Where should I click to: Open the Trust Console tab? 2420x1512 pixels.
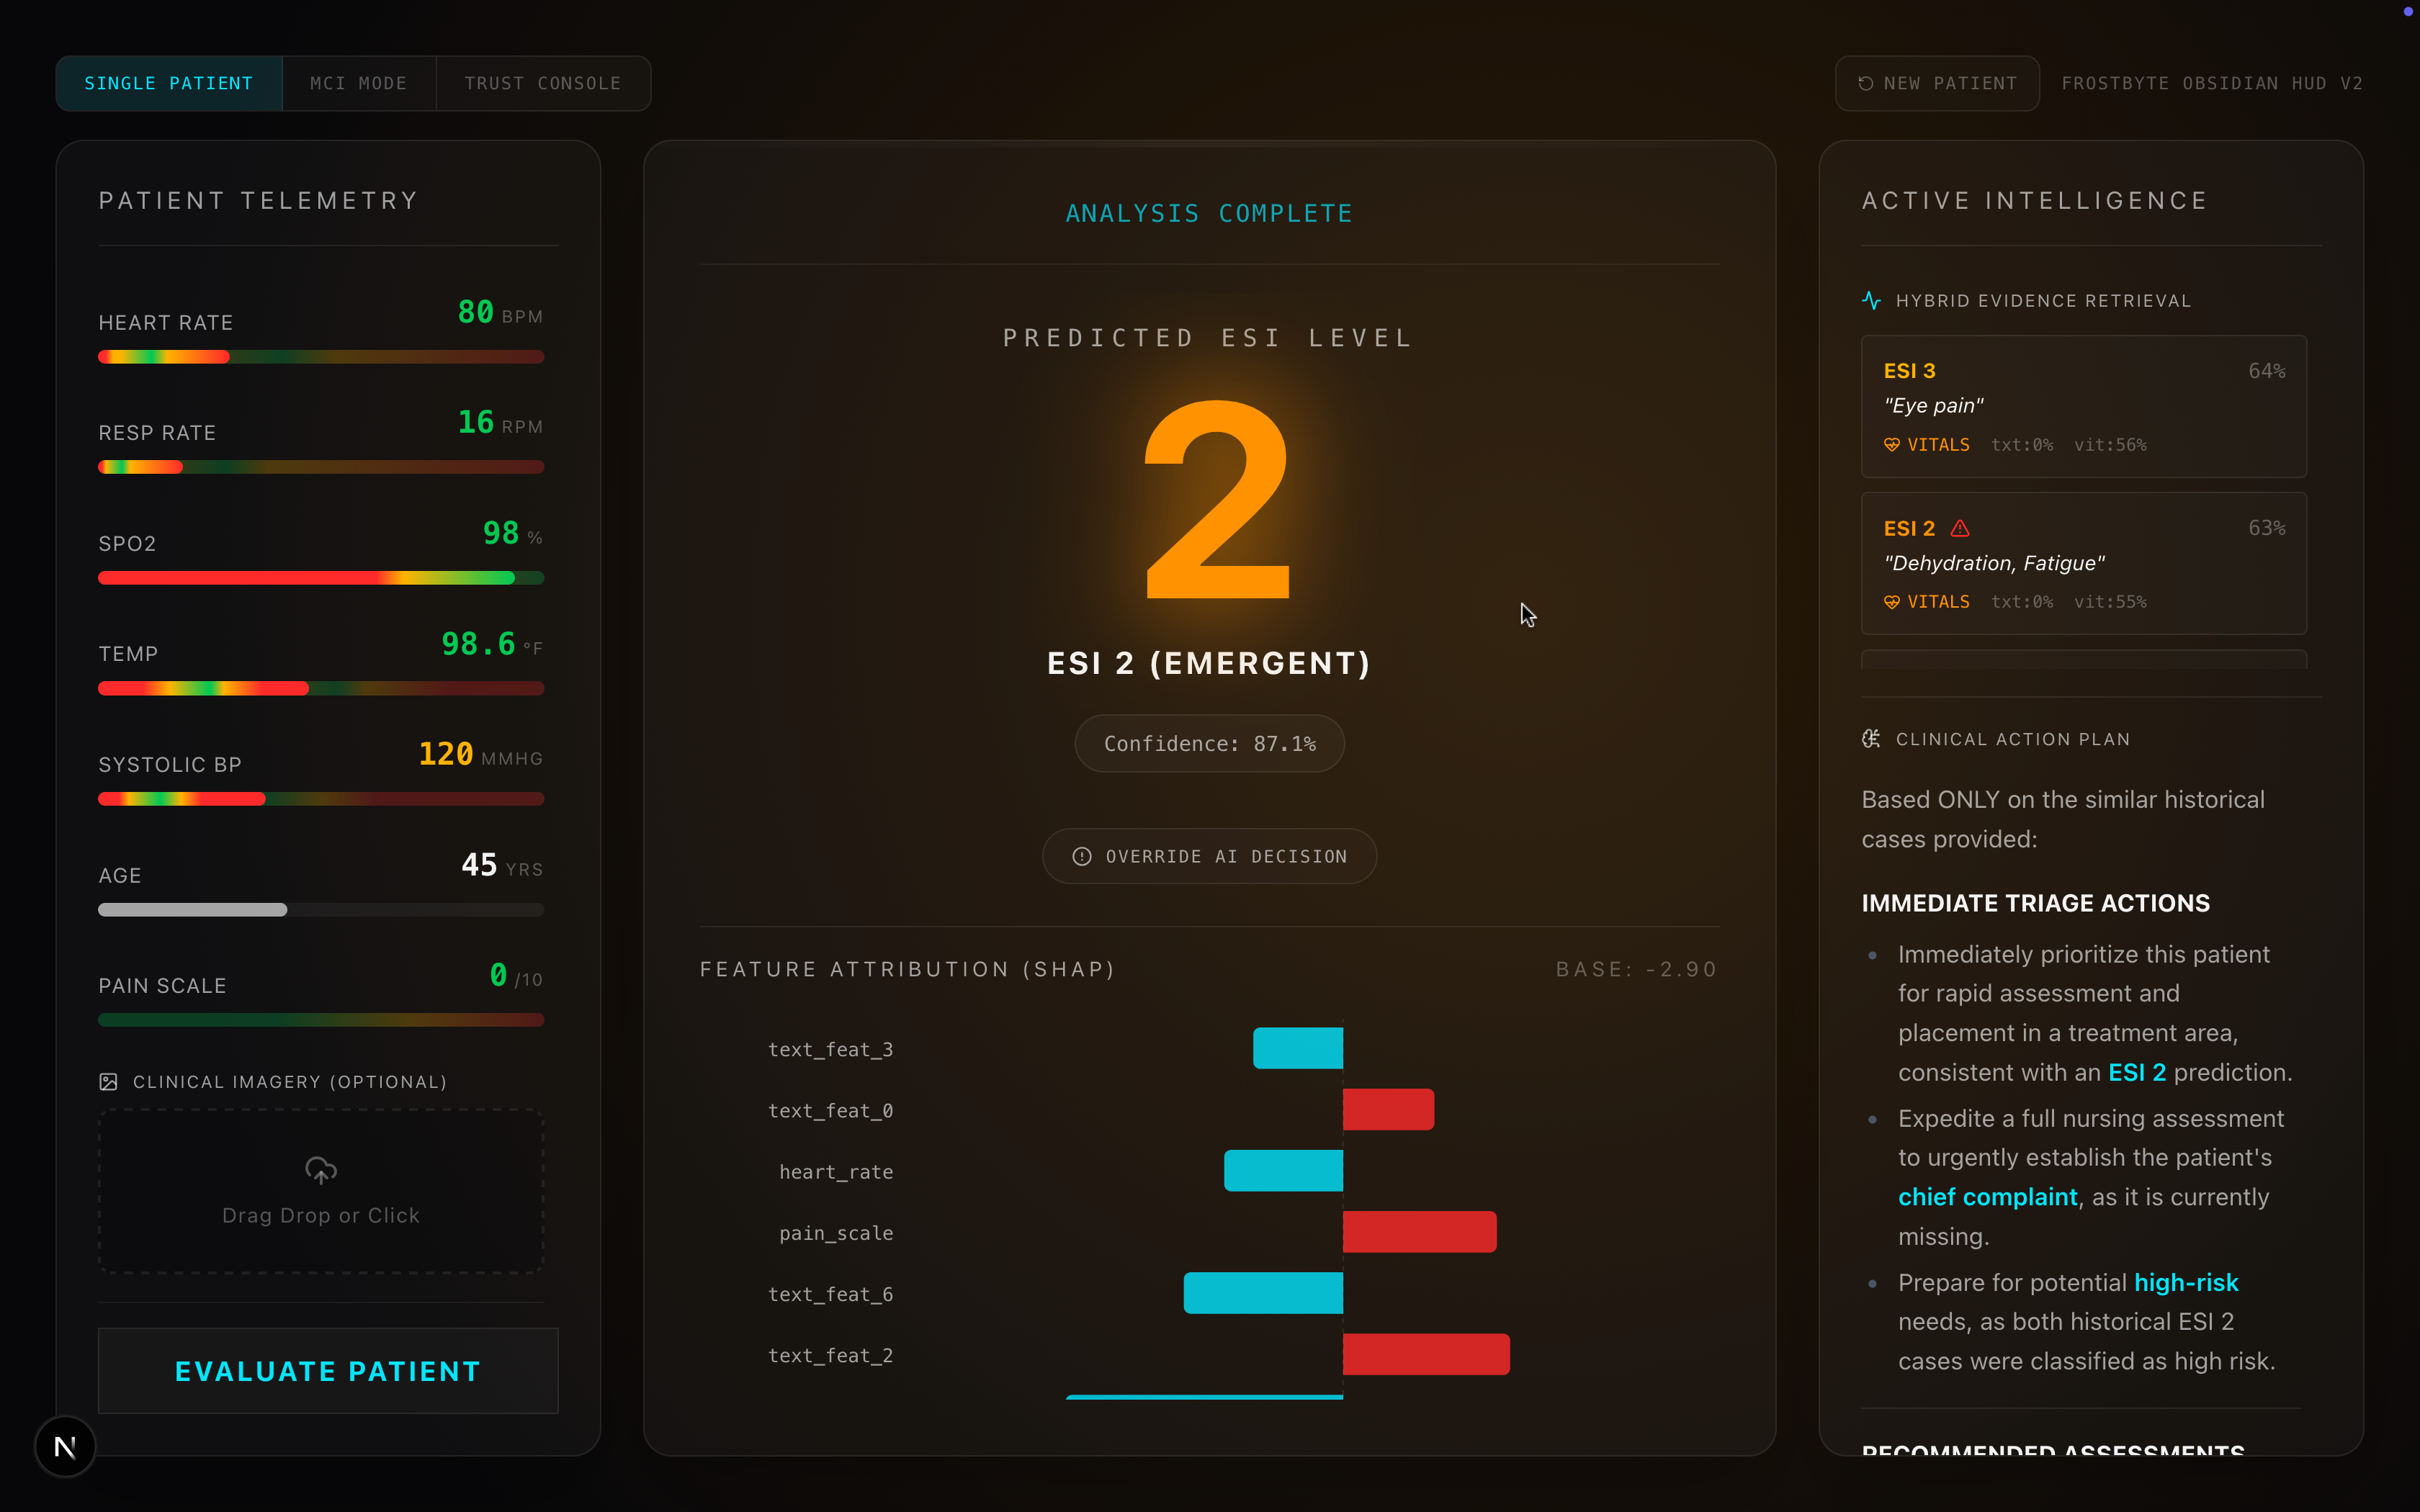(x=542, y=84)
